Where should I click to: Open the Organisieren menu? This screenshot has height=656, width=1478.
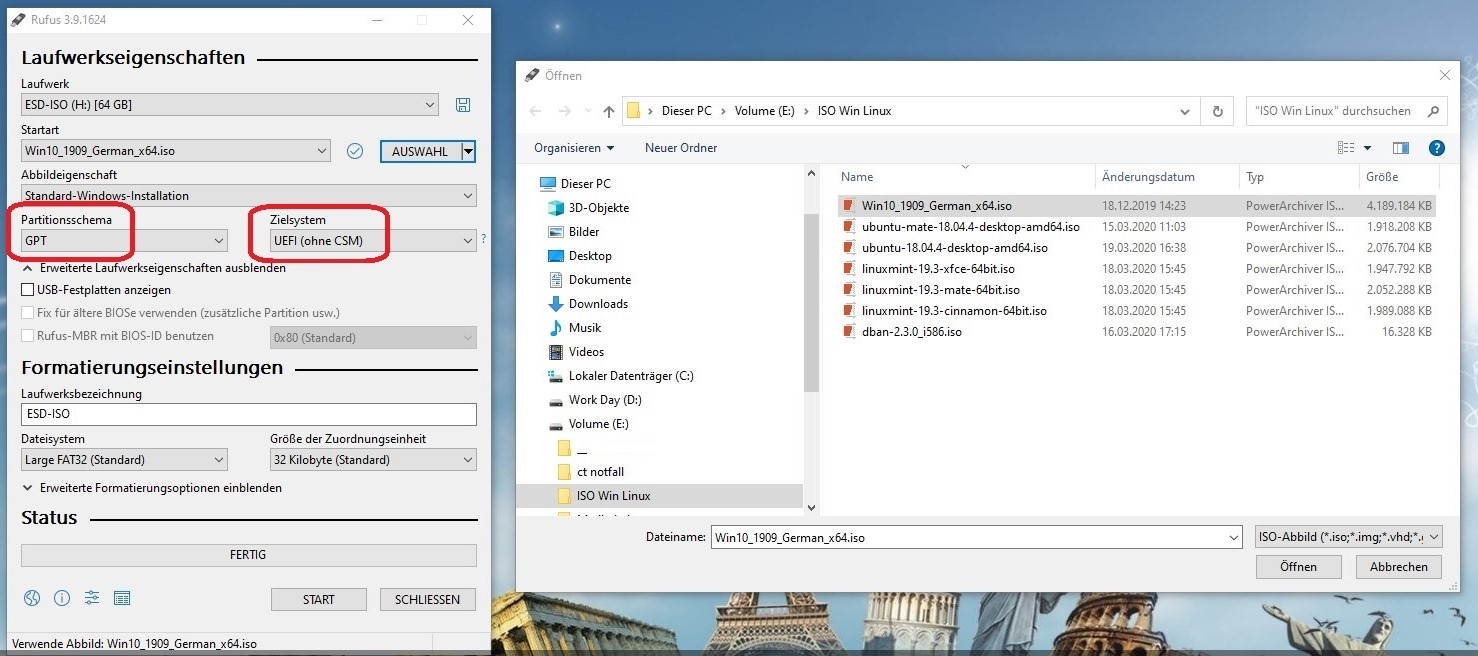(574, 148)
